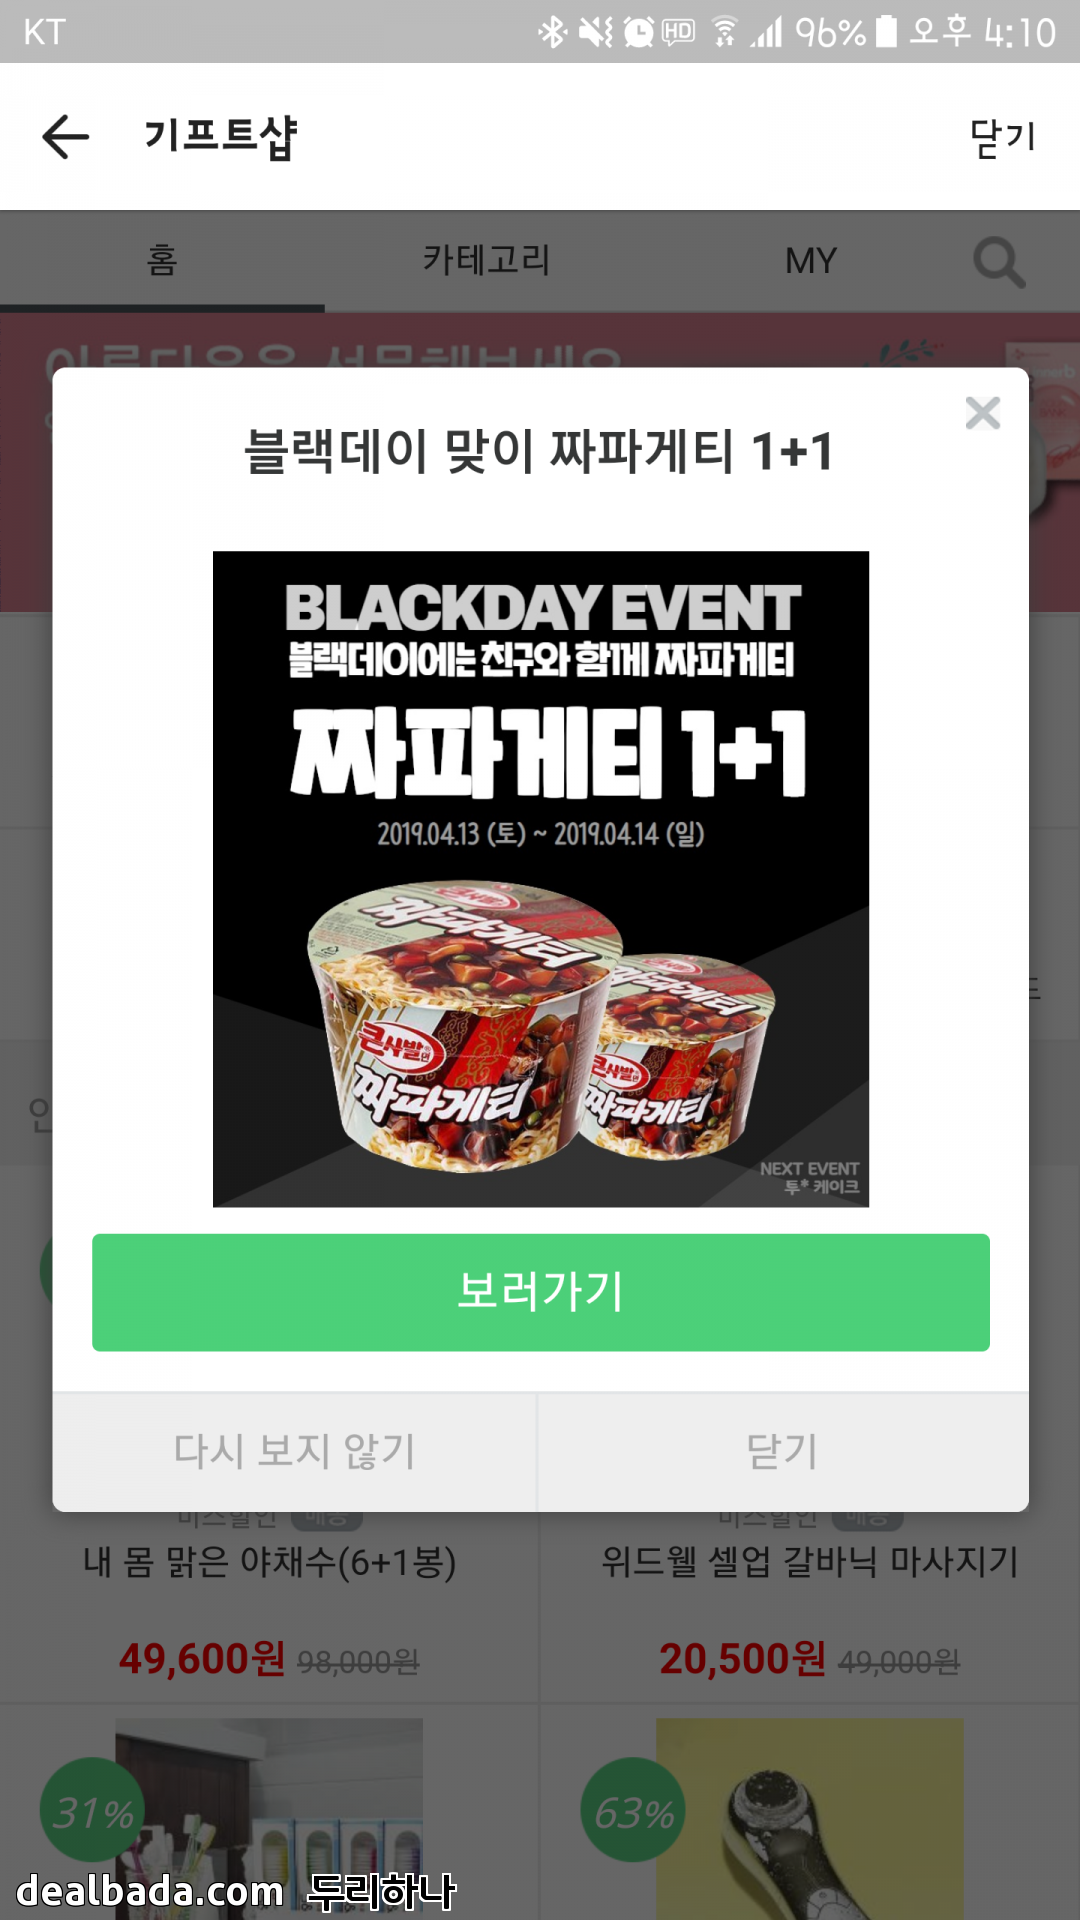The width and height of the screenshot is (1080, 1920).
Task: Tap 닫기 in the top header
Action: (1002, 137)
